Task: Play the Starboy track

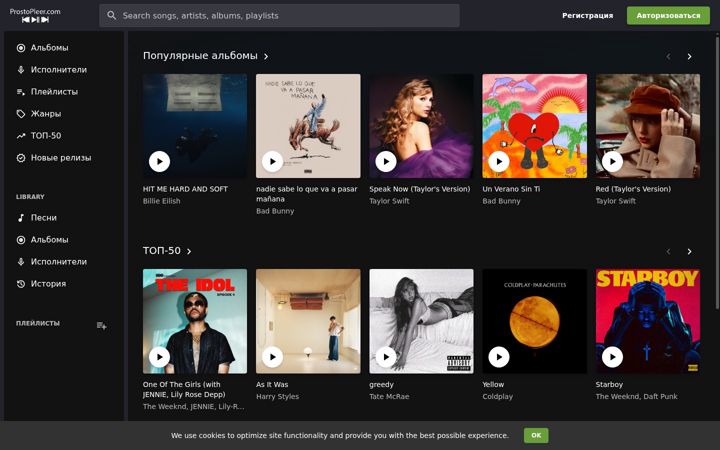Action: coord(612,357)
